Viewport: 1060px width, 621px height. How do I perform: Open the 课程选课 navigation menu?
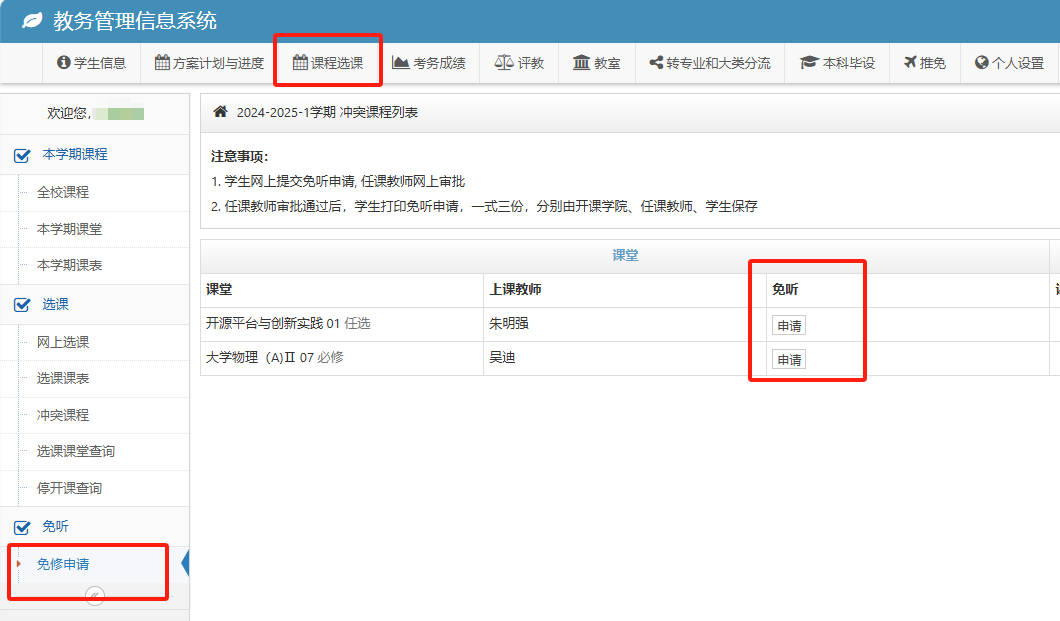(328, 63)
